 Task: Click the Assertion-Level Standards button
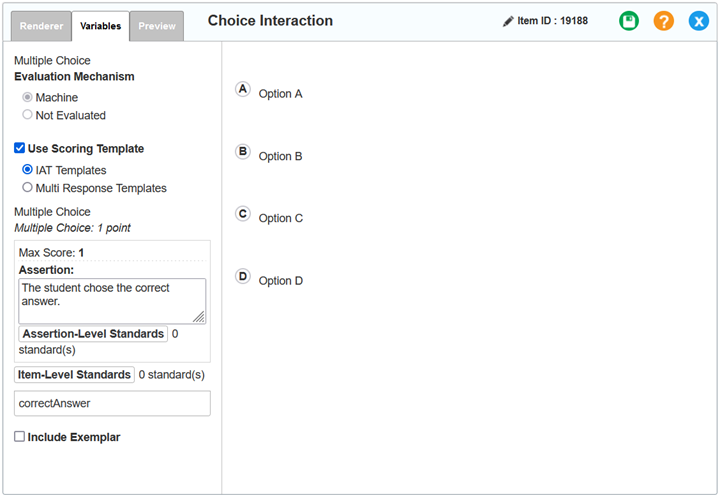(93, 334)
